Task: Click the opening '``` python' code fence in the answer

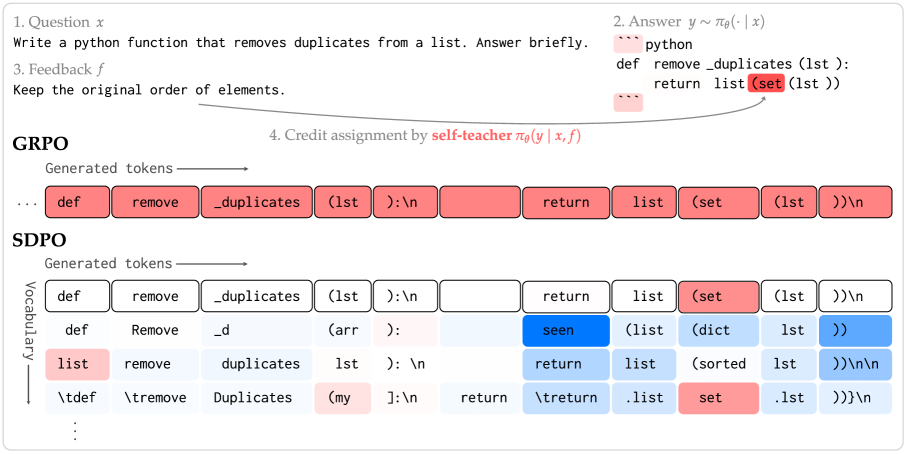Action: click(x=653, y=44)
